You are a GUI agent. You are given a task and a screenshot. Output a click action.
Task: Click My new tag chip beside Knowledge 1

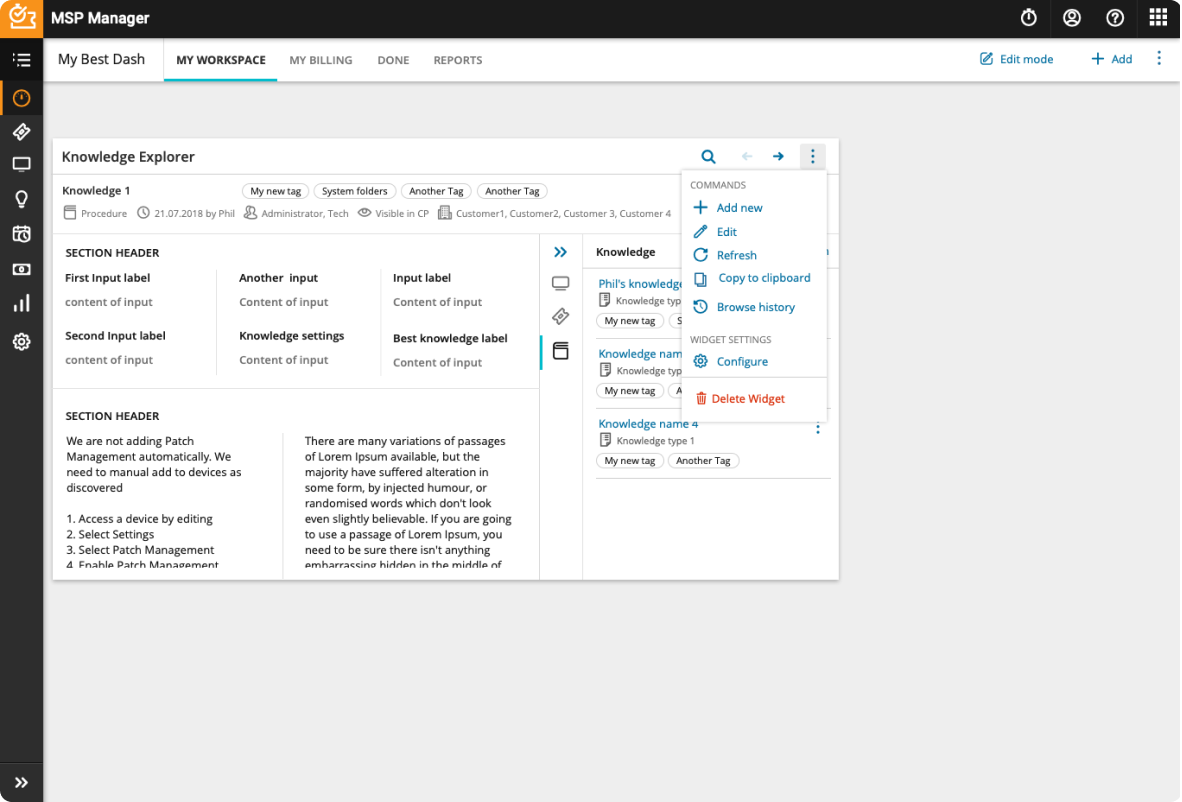(x=275, y=191)
